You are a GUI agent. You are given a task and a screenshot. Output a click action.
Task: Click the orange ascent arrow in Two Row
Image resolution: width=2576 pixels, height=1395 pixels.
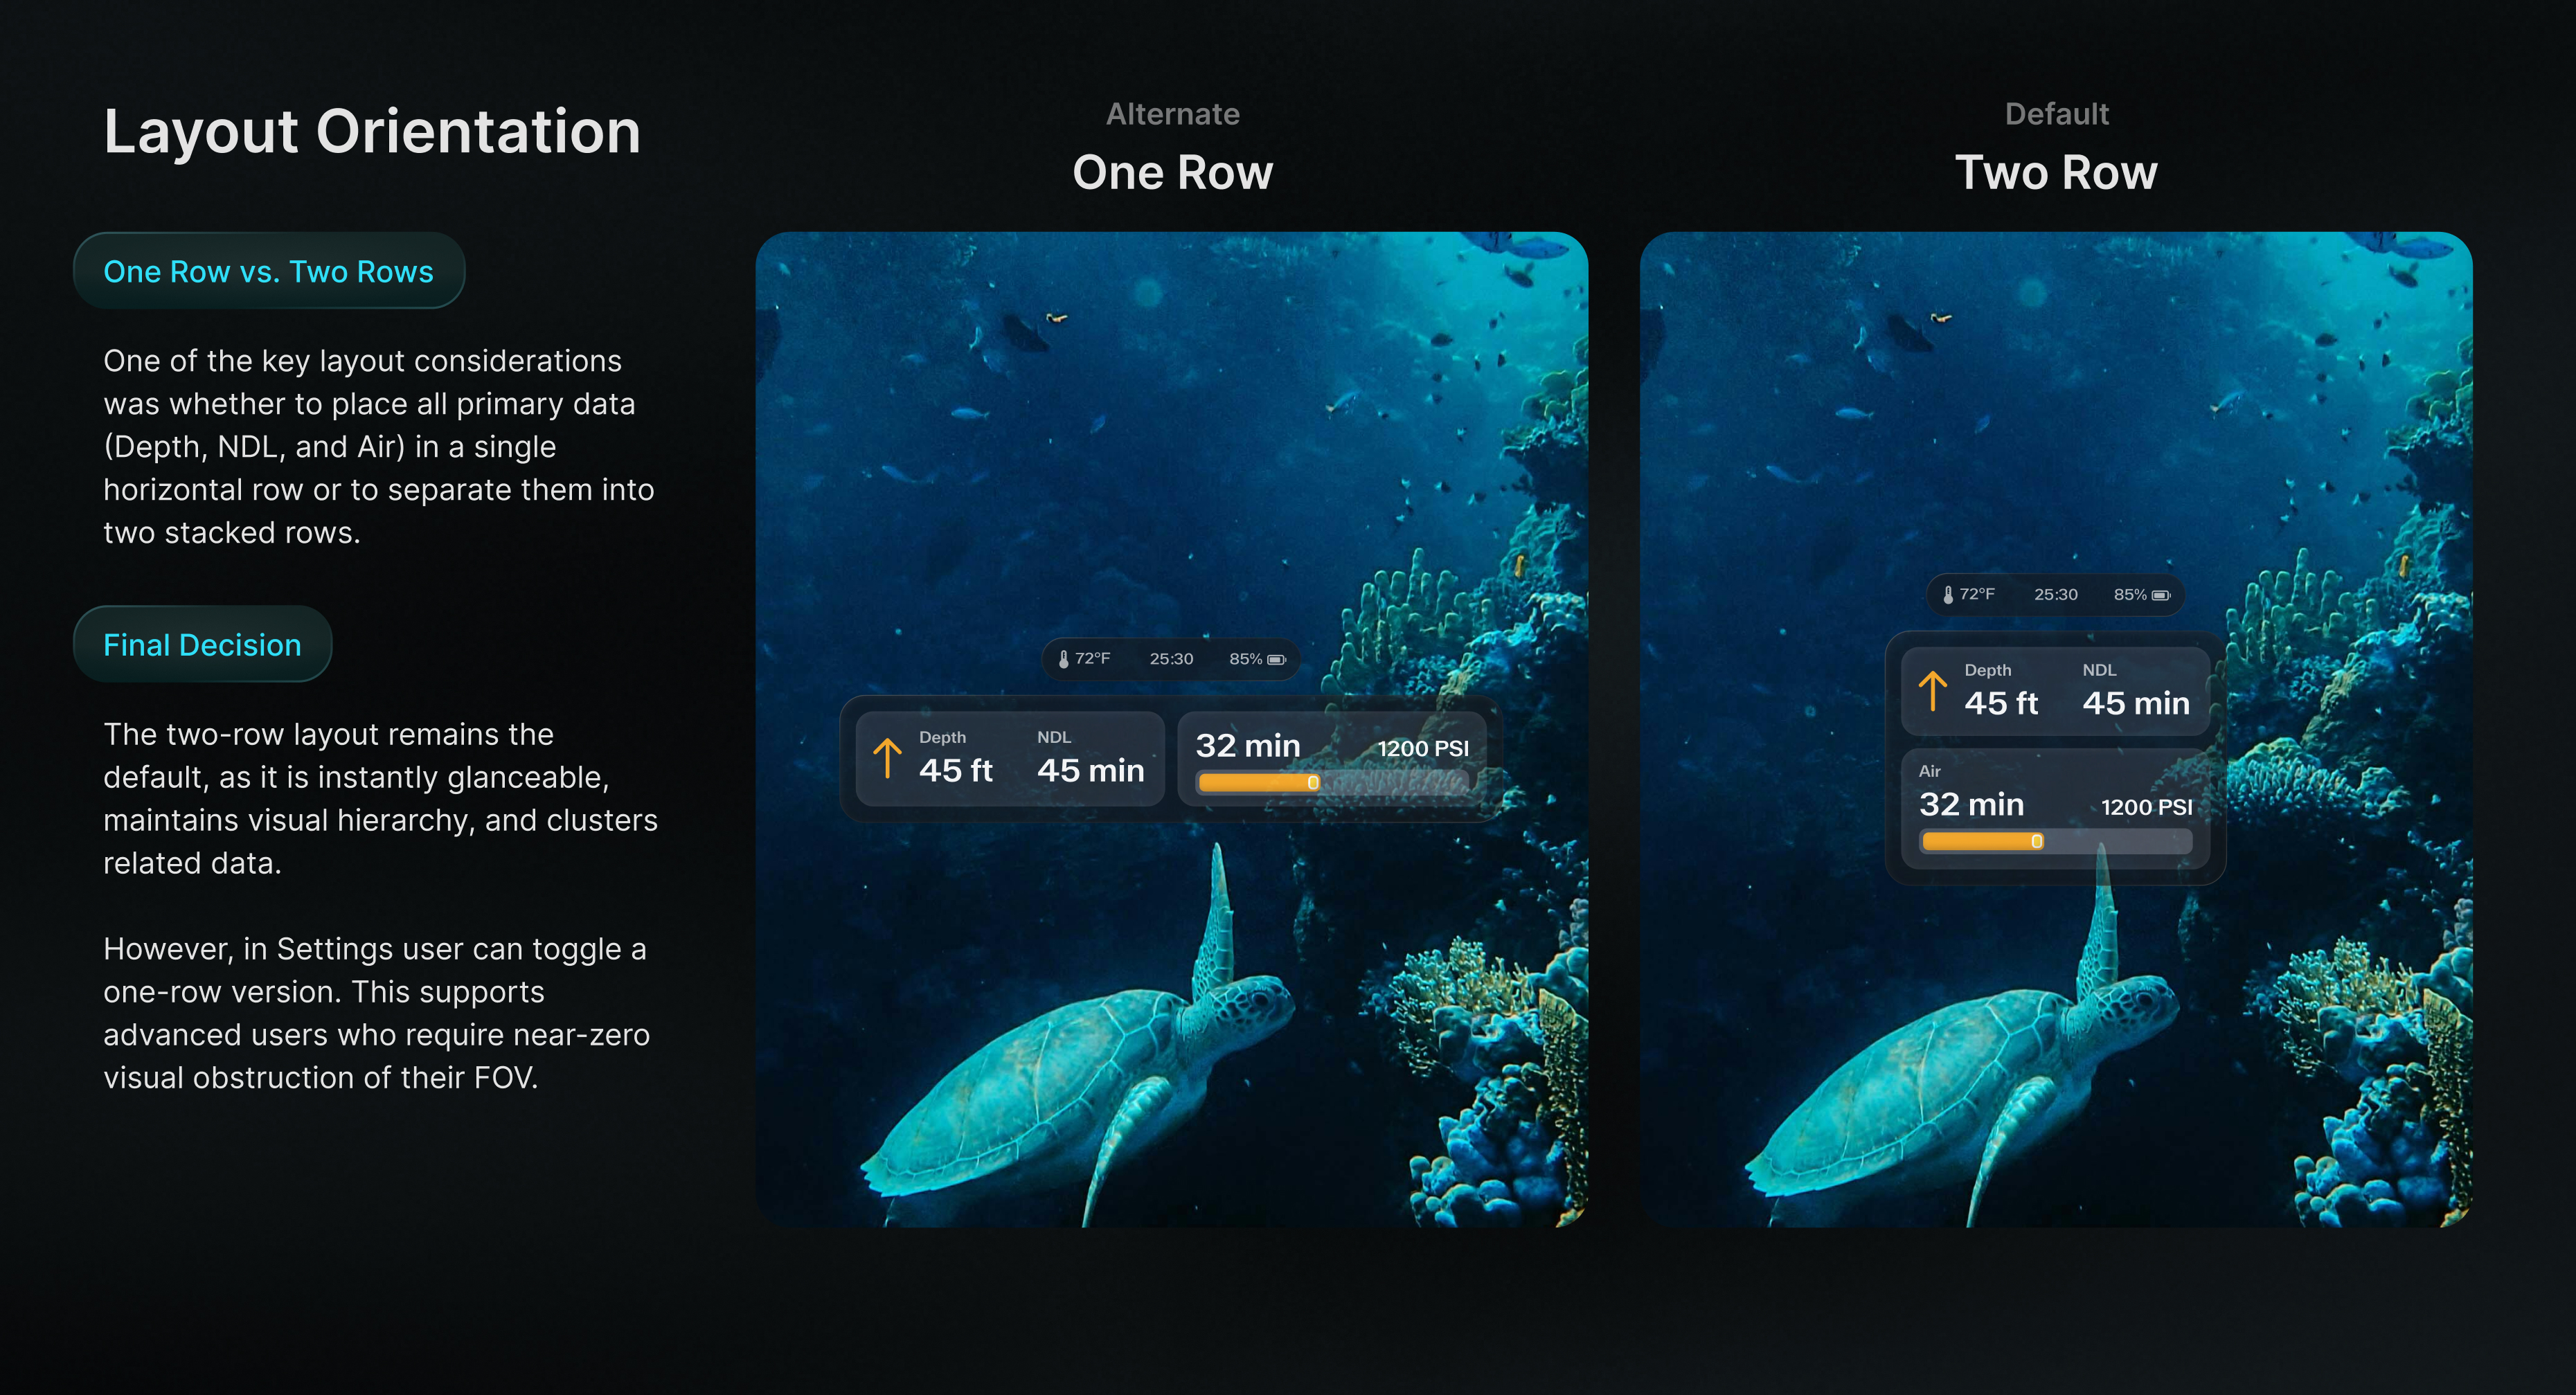pyautogui.click(x=1933, y=691)
